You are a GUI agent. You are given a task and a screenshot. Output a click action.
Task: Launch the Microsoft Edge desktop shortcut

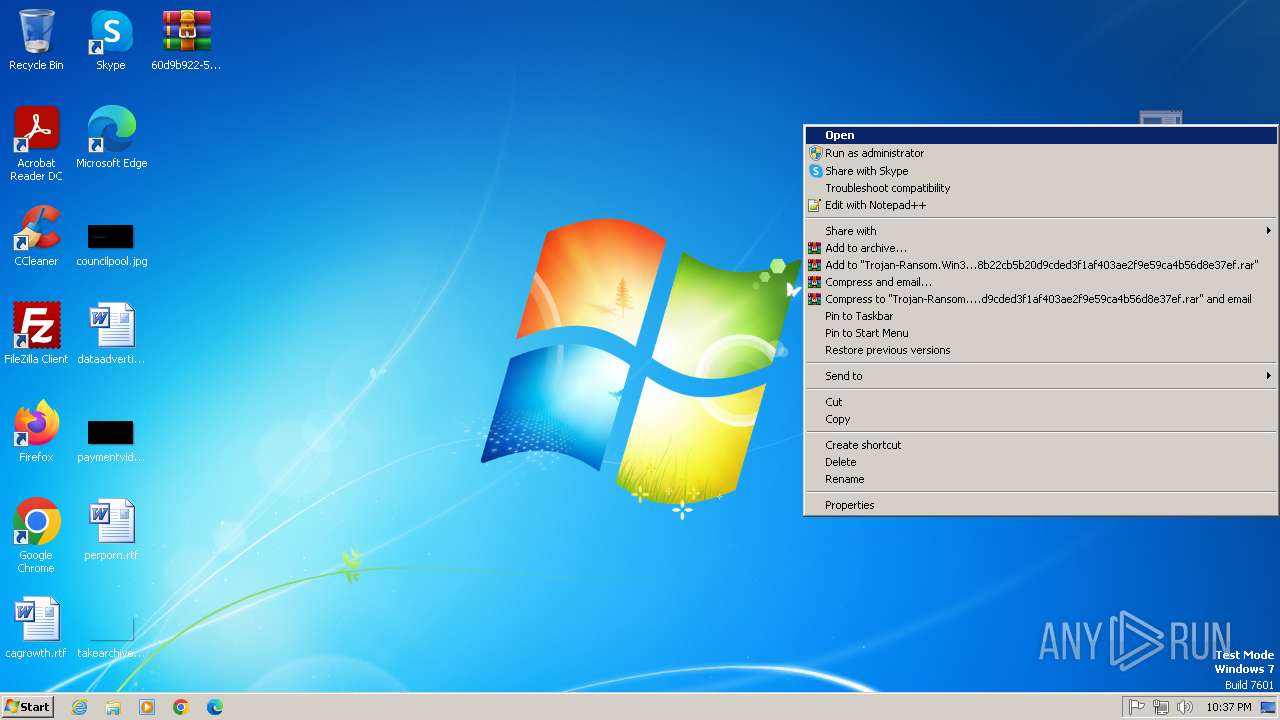coord(111,138)
